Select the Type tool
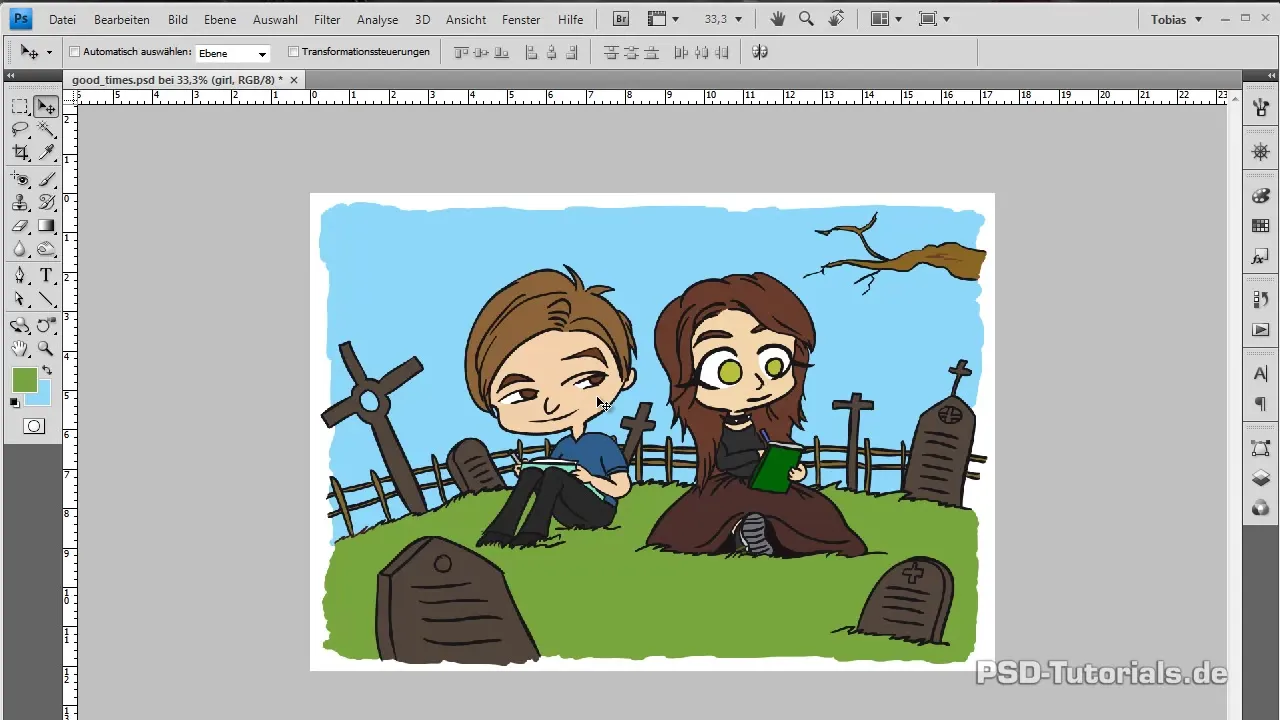This screenshot has width=1280, height=720. point(46,275)
